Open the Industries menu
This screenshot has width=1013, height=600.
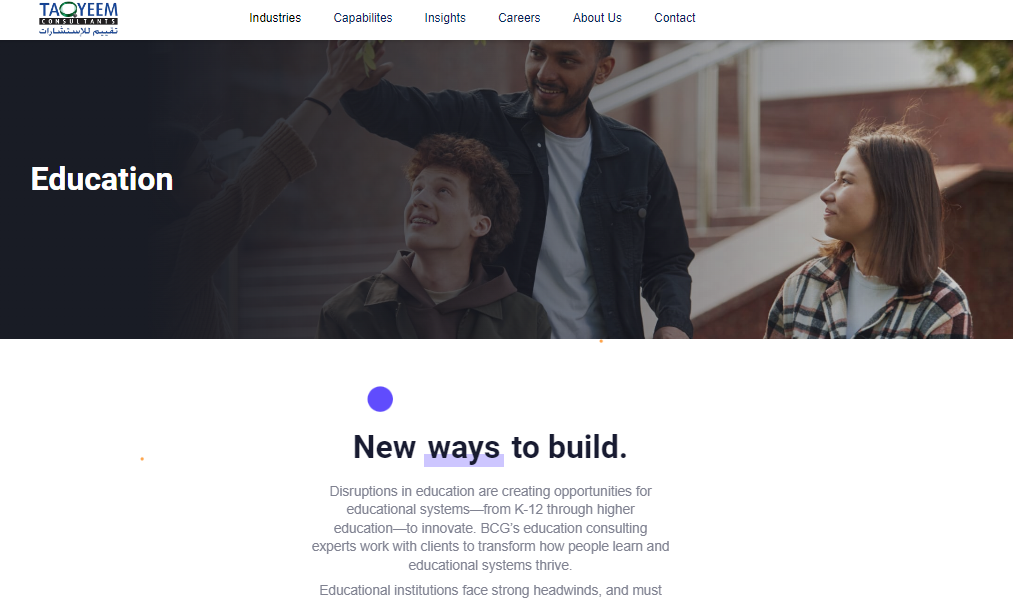[275, 18]
